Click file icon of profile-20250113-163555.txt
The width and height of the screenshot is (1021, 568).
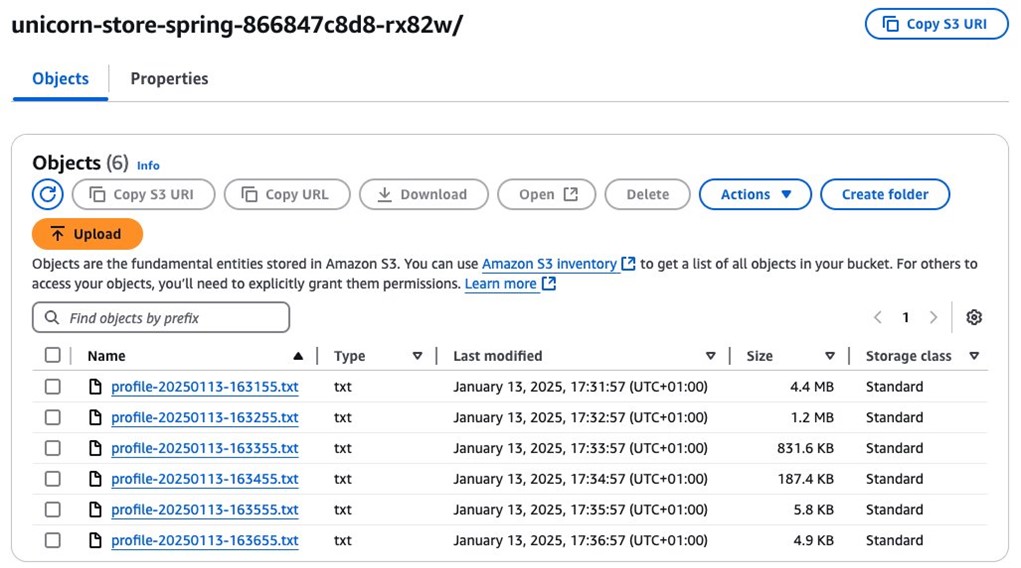[x=95, y=509]
